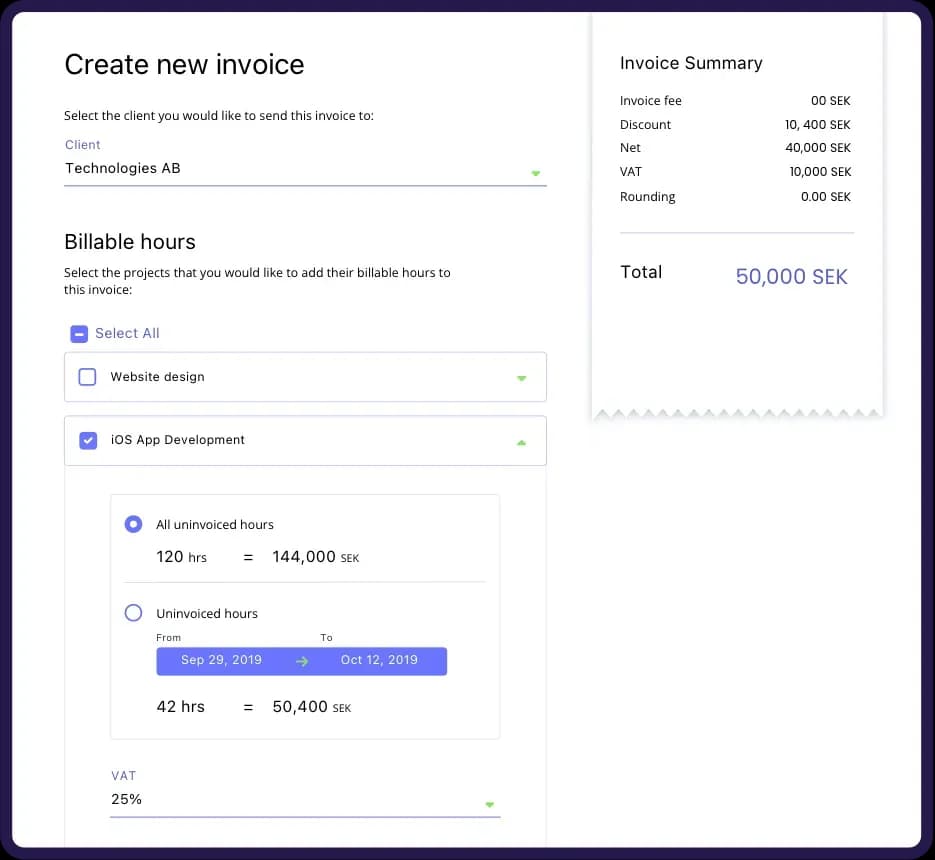The height and width of the screenshot is (860, 935).
Task: Click the iOS App Development project label
Action: pyautogui.click(x=177, y=440)
